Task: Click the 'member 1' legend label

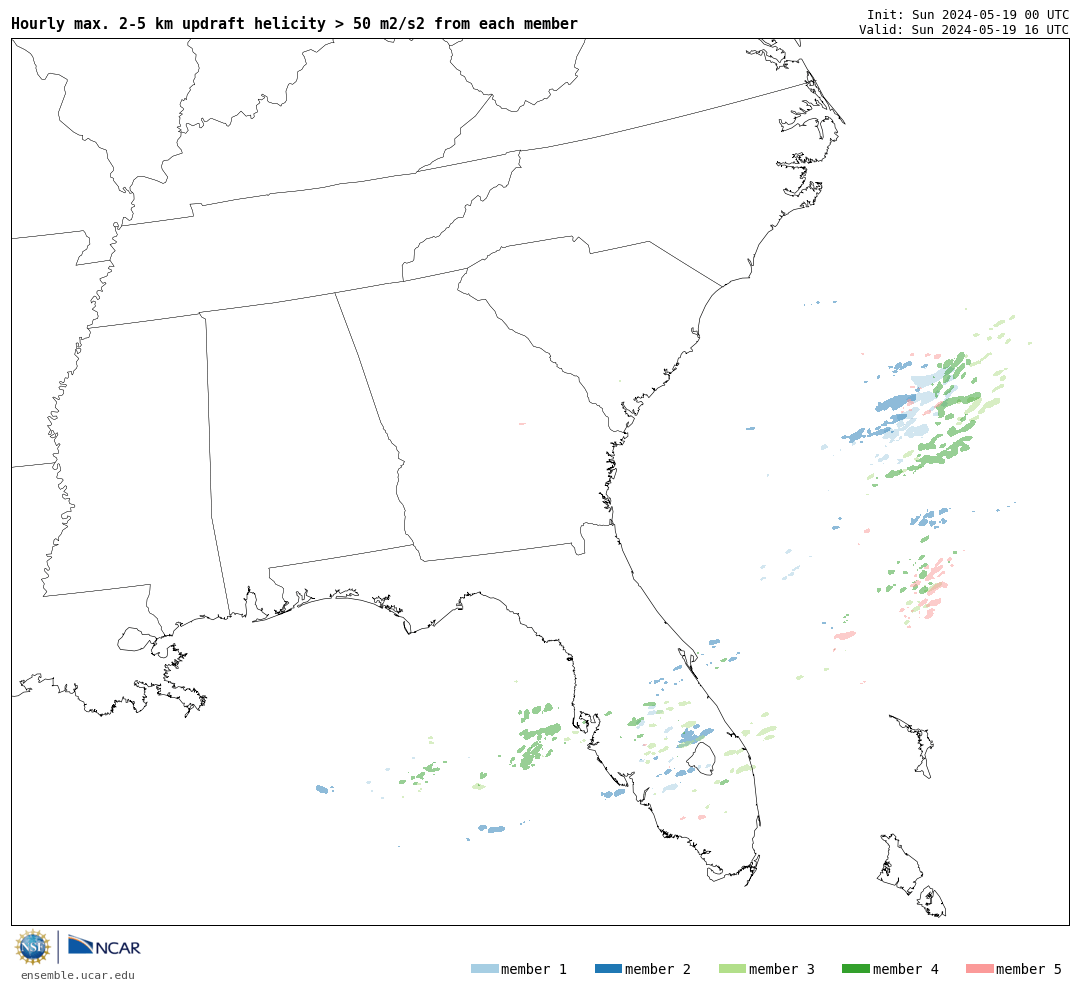Action: (x=534, y=969)
